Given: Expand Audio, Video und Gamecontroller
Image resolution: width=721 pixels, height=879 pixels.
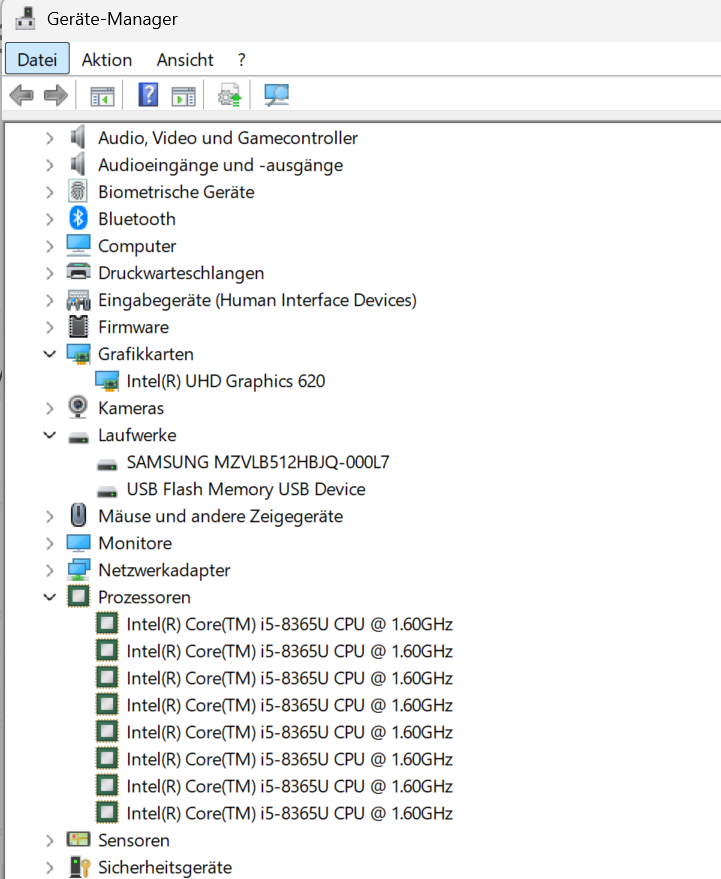Looking at the screenshot, I should tap(49, 138).
